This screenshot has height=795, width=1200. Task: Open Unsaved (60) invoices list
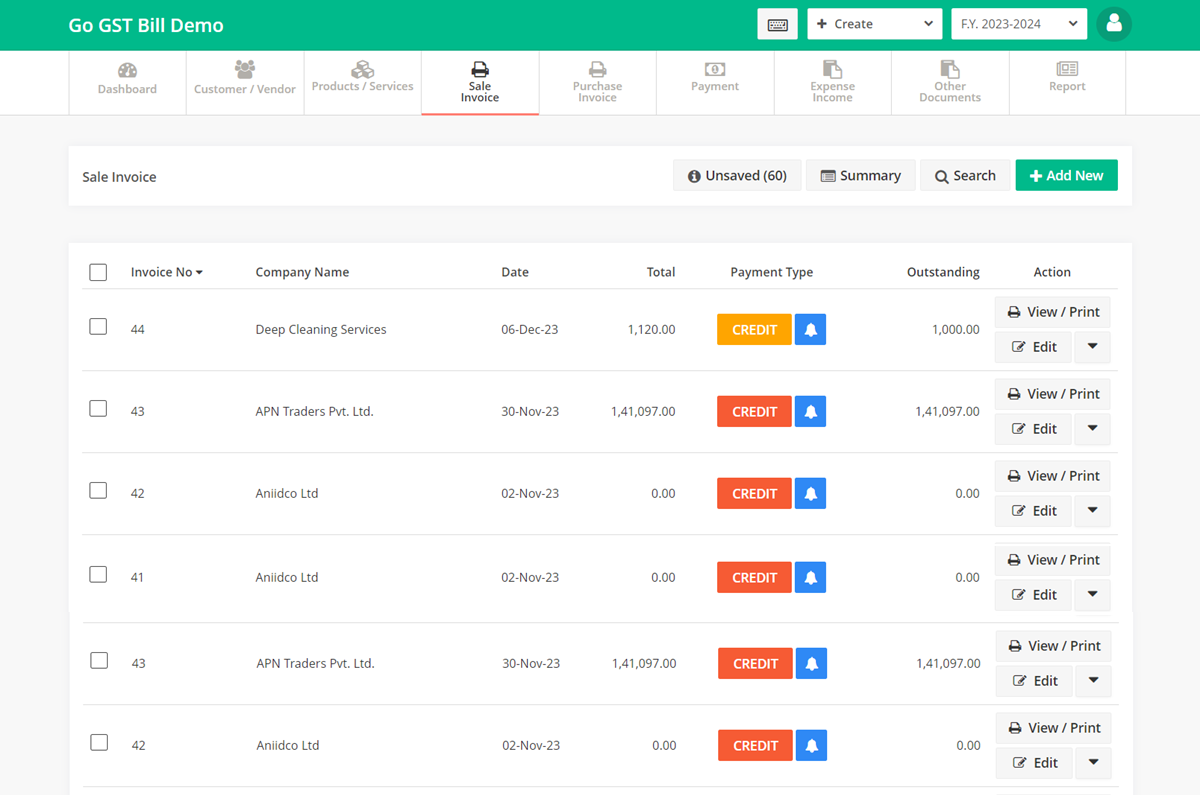737,176
